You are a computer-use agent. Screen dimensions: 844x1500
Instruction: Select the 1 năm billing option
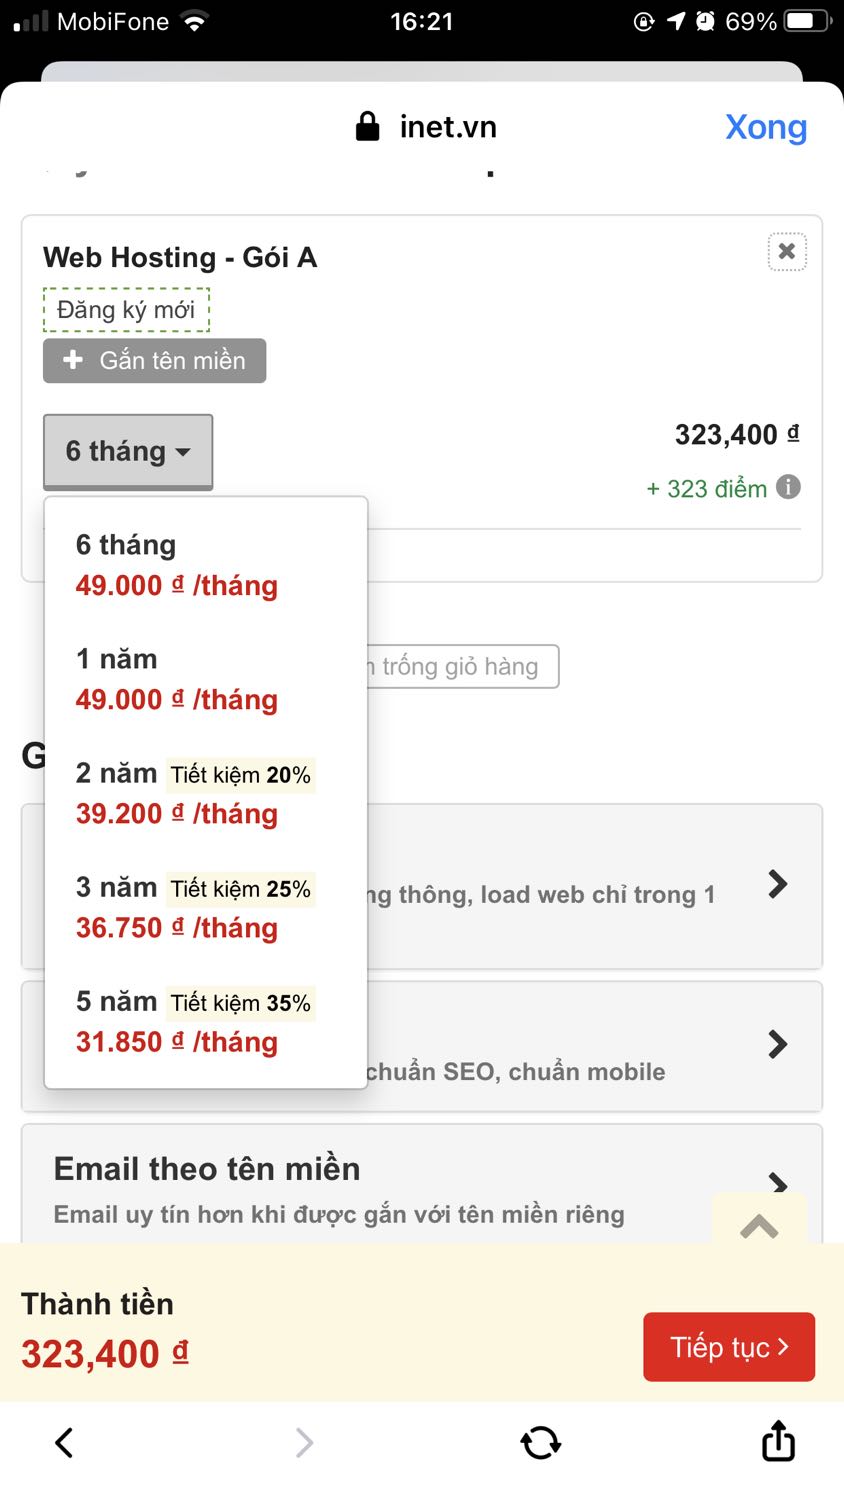(x=176, y=679)
